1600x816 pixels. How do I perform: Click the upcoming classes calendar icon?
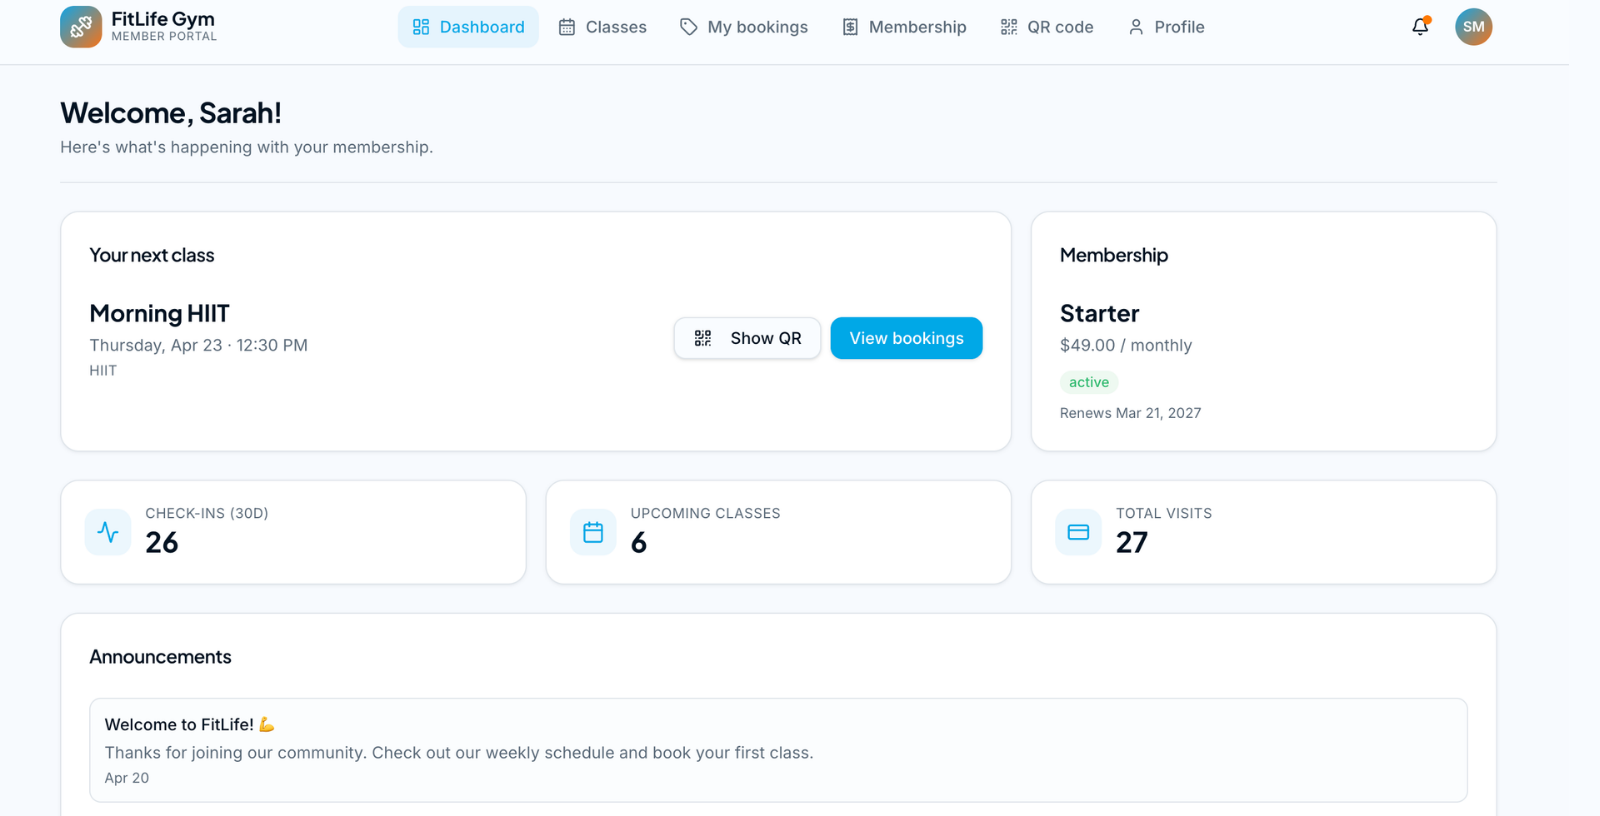593,532
